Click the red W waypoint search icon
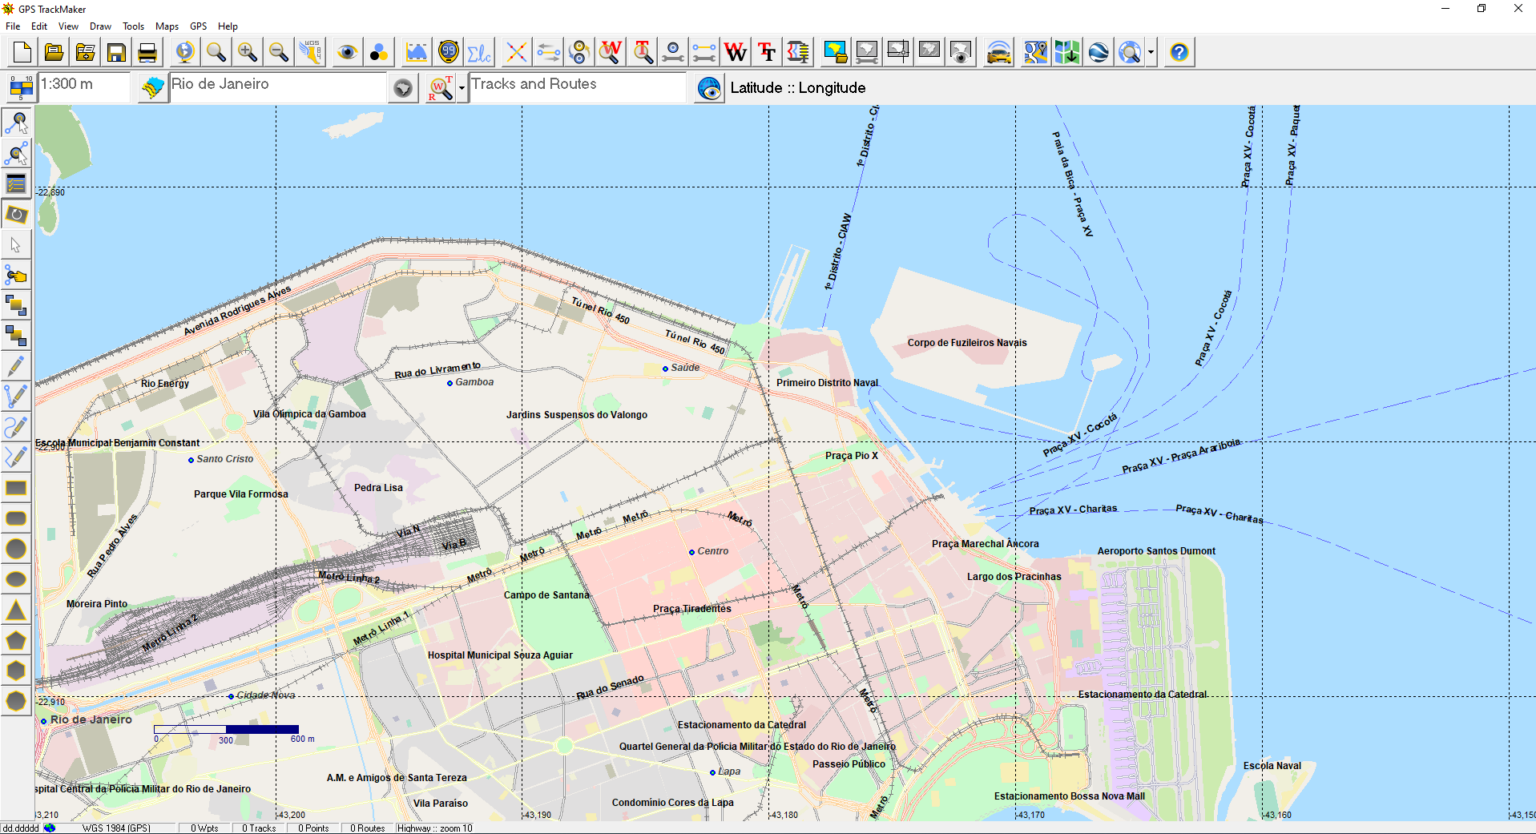The width and height of the screenshot is (1536, 834). [x=610, y=52]
